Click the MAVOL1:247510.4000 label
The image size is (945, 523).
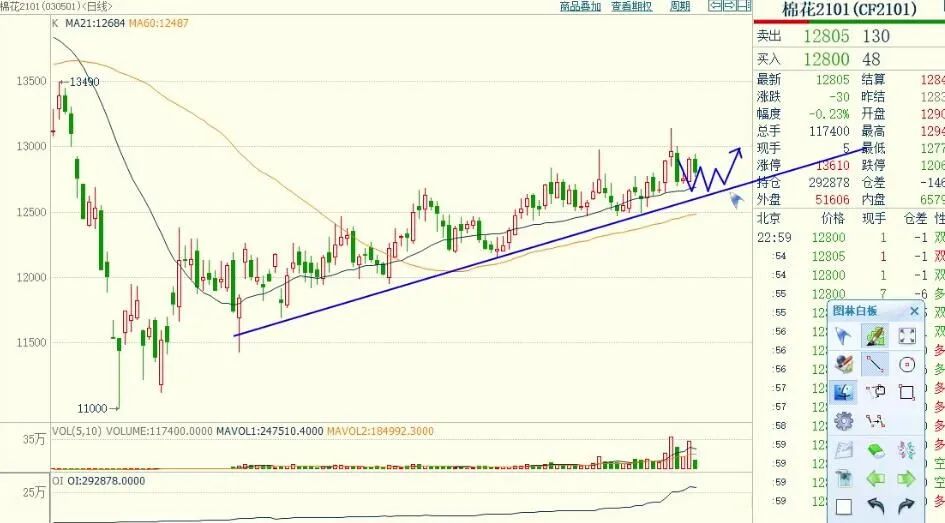pyautogui.click(x=268, y=431)
